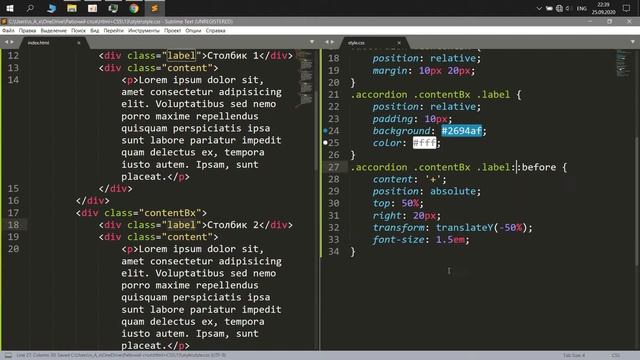
Task: Minimize the Sublime Text window
Action: pyautogui.click(x=590, y=21)
